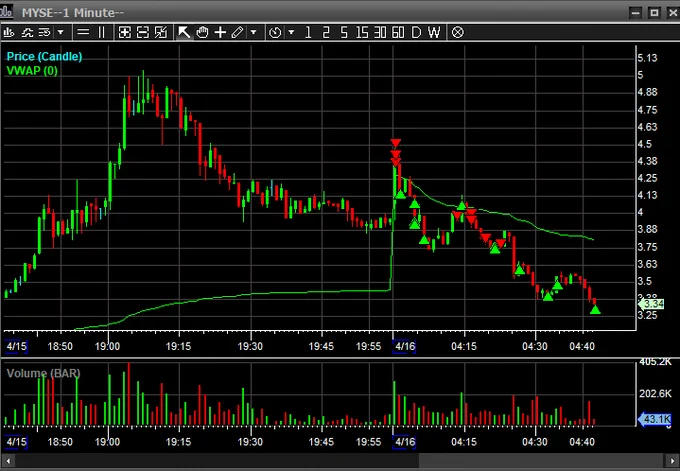Image resolution: width=680 pixels, height=471 pixels.
Task: Maximize the MYSE chart window
Action: coord(654,12)
